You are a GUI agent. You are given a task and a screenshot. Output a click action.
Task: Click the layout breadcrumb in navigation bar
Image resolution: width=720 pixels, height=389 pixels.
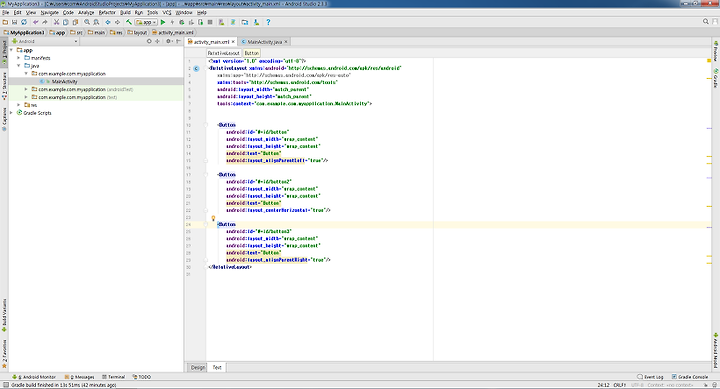coord(137,33)
